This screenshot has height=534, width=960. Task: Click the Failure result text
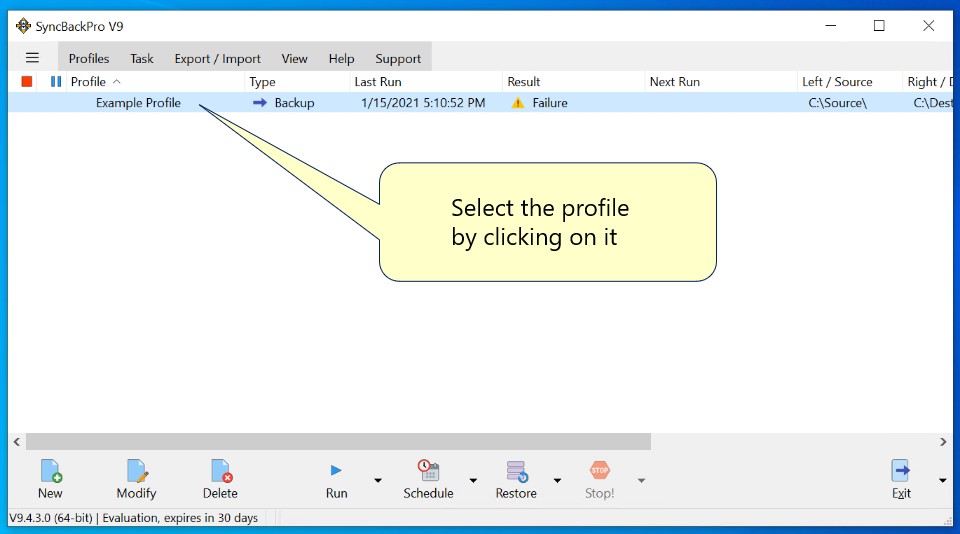pyautogui.click(x=550, y=103)
